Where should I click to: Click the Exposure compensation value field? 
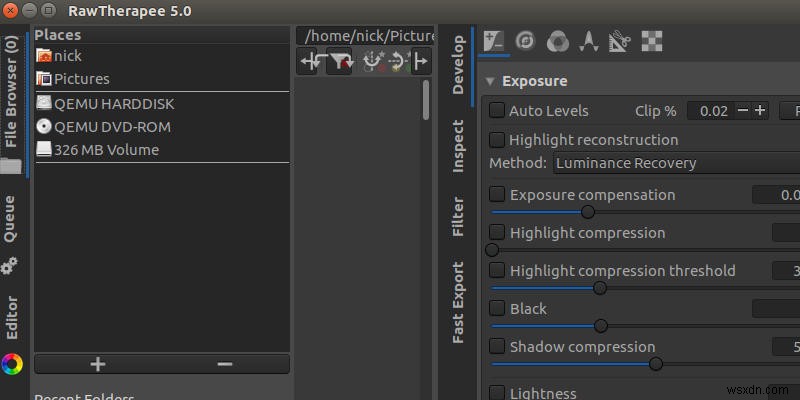coord(776,195)
